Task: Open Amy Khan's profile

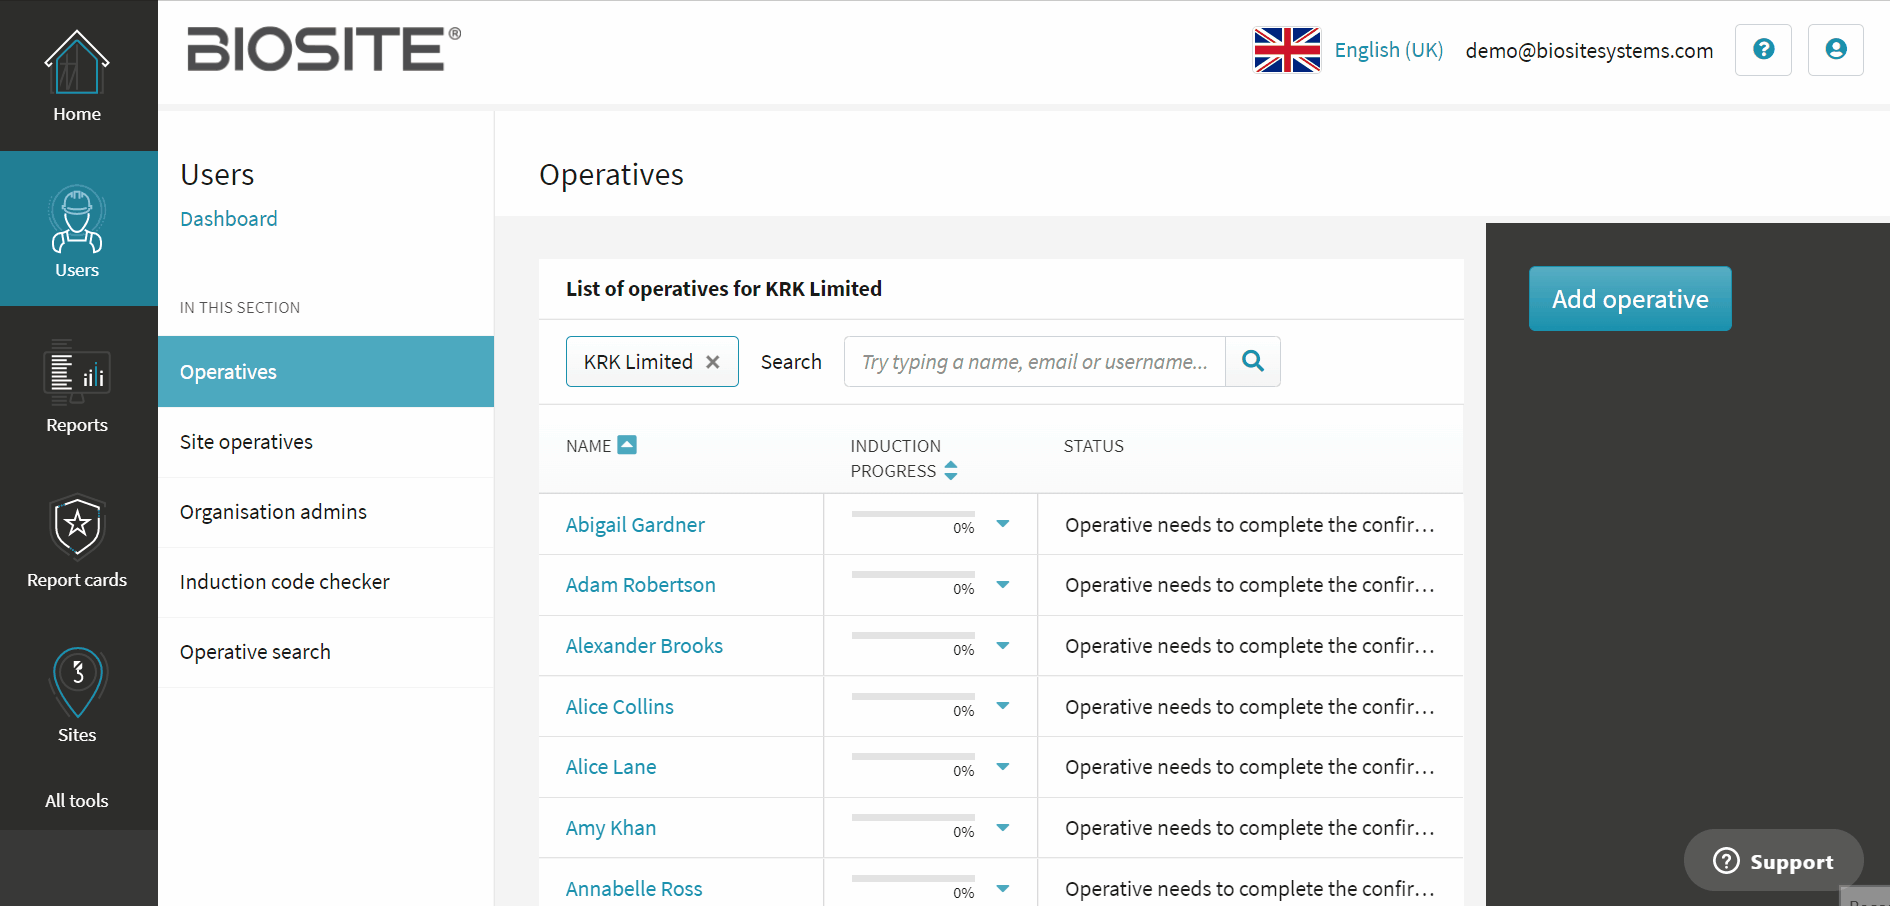Action: 611,828
